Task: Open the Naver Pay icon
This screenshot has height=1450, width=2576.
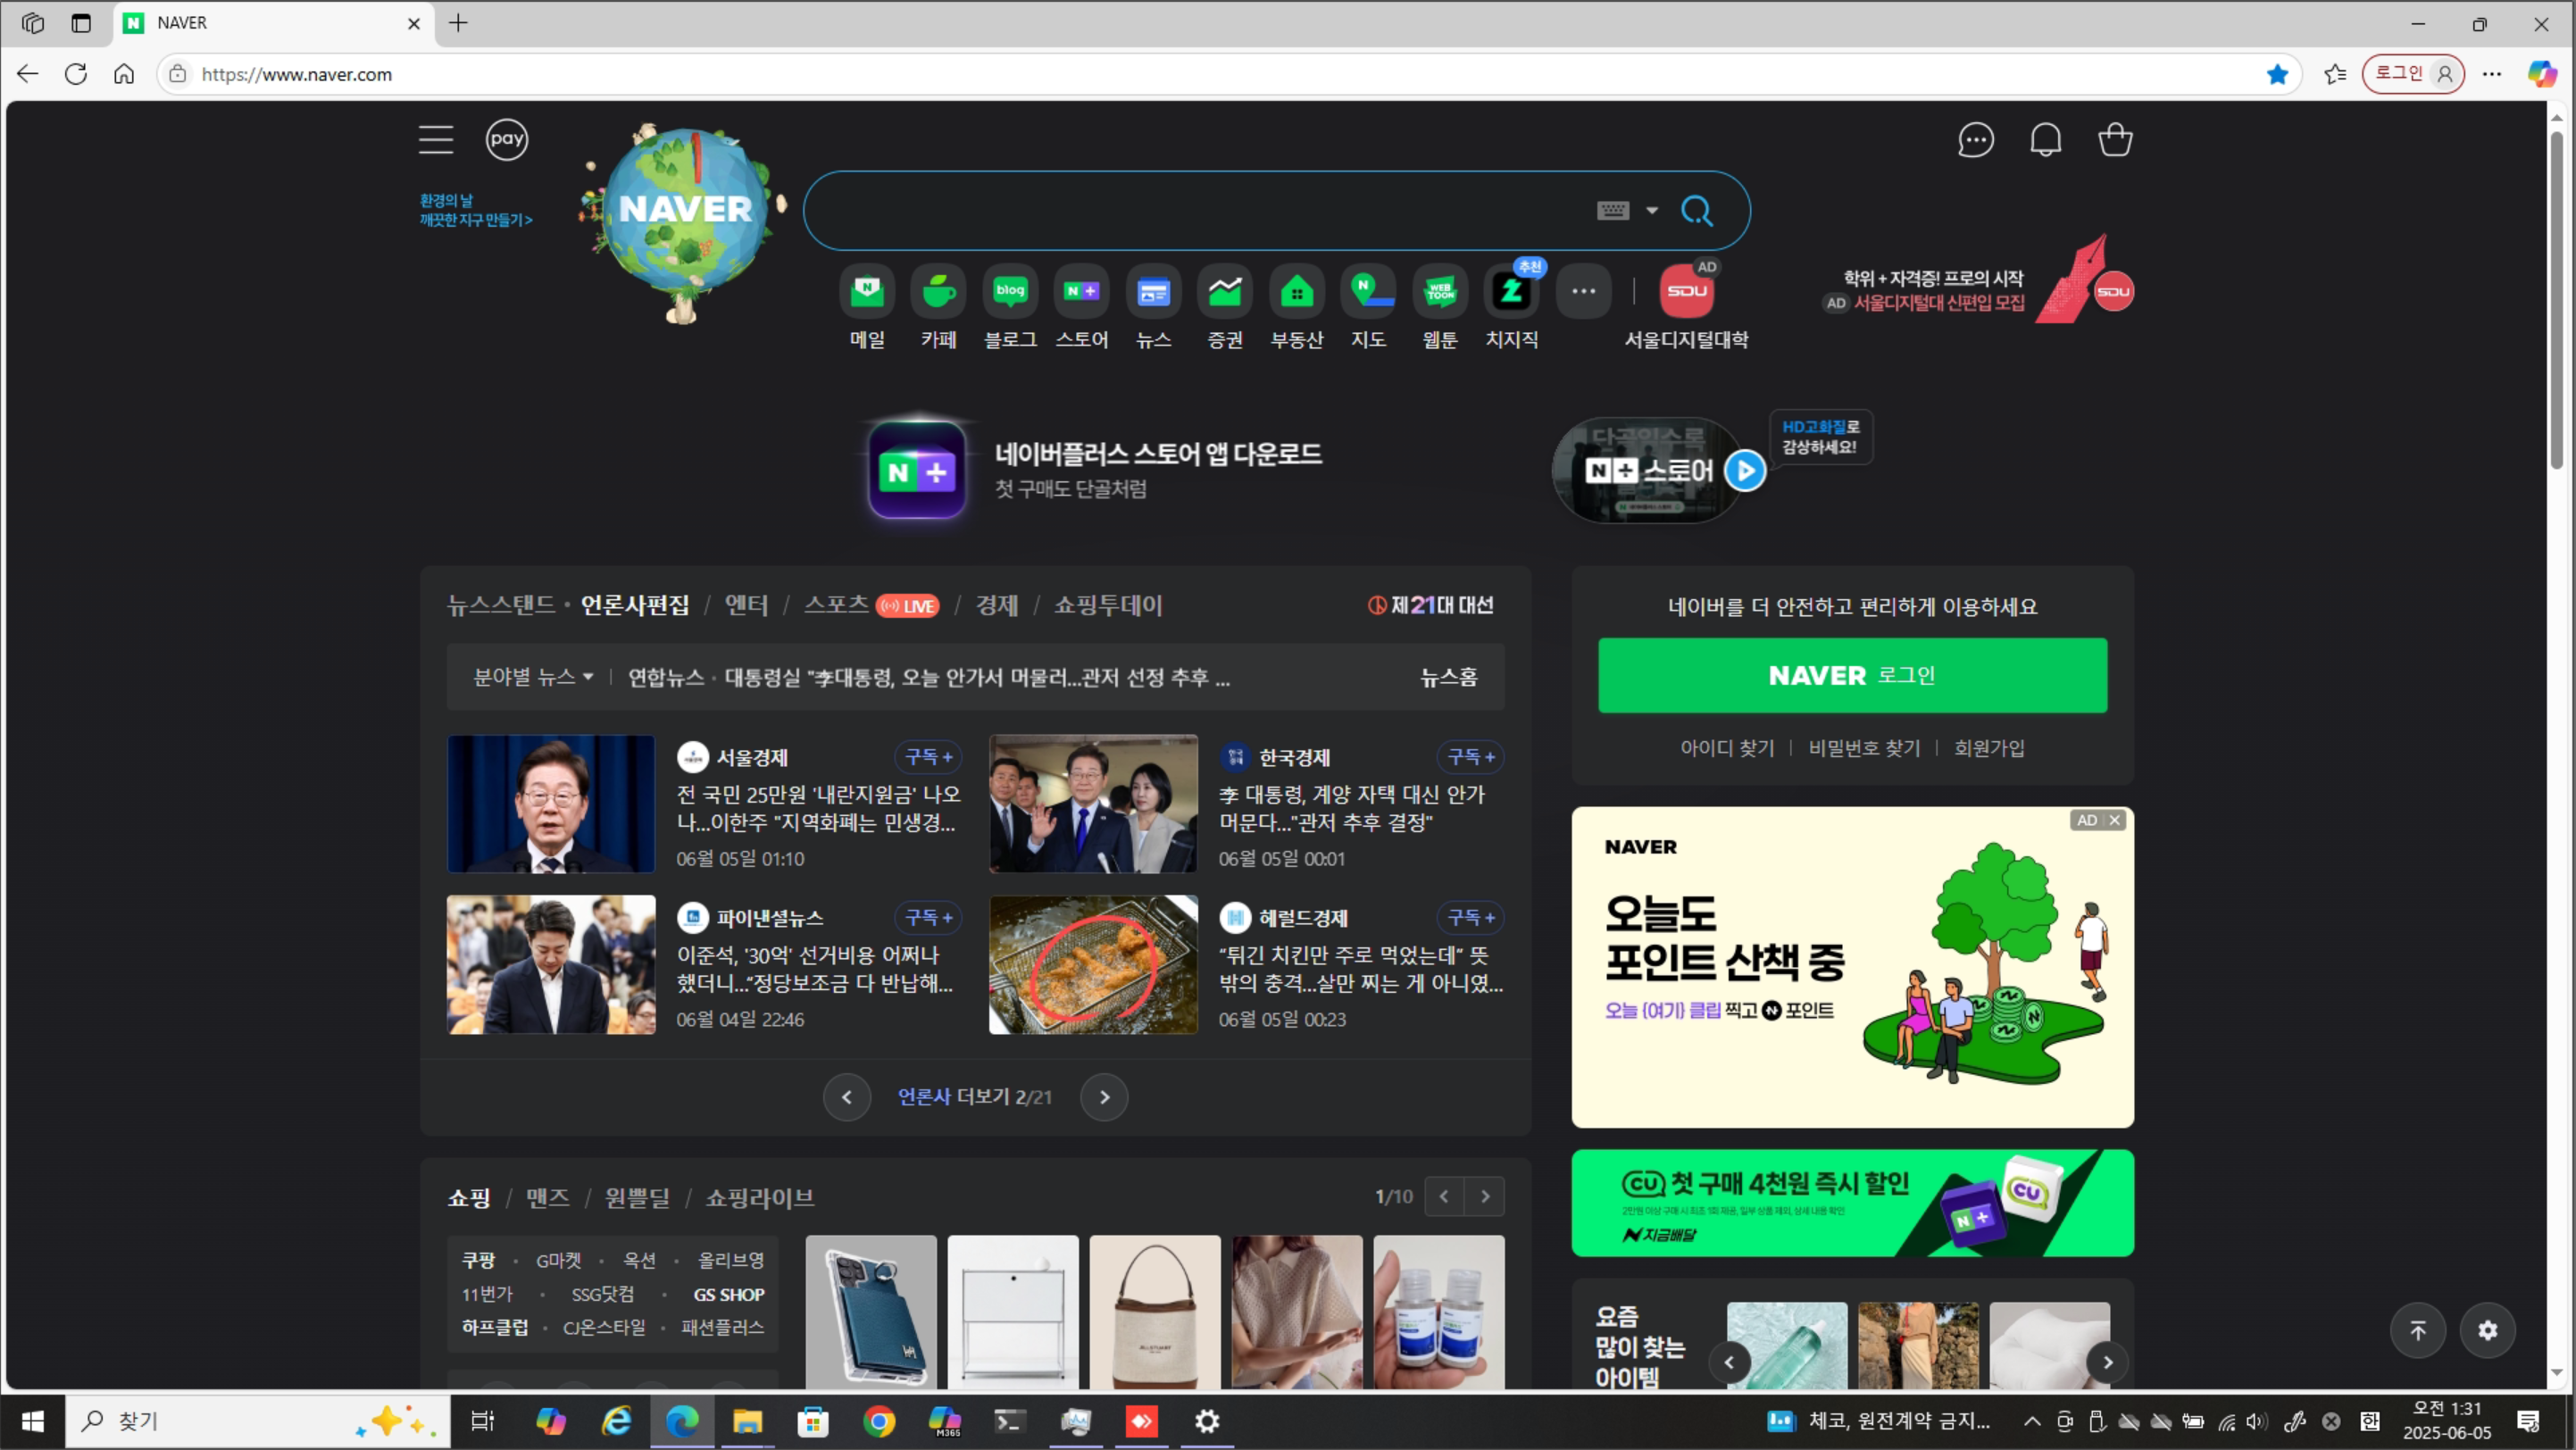Action: 506,139
